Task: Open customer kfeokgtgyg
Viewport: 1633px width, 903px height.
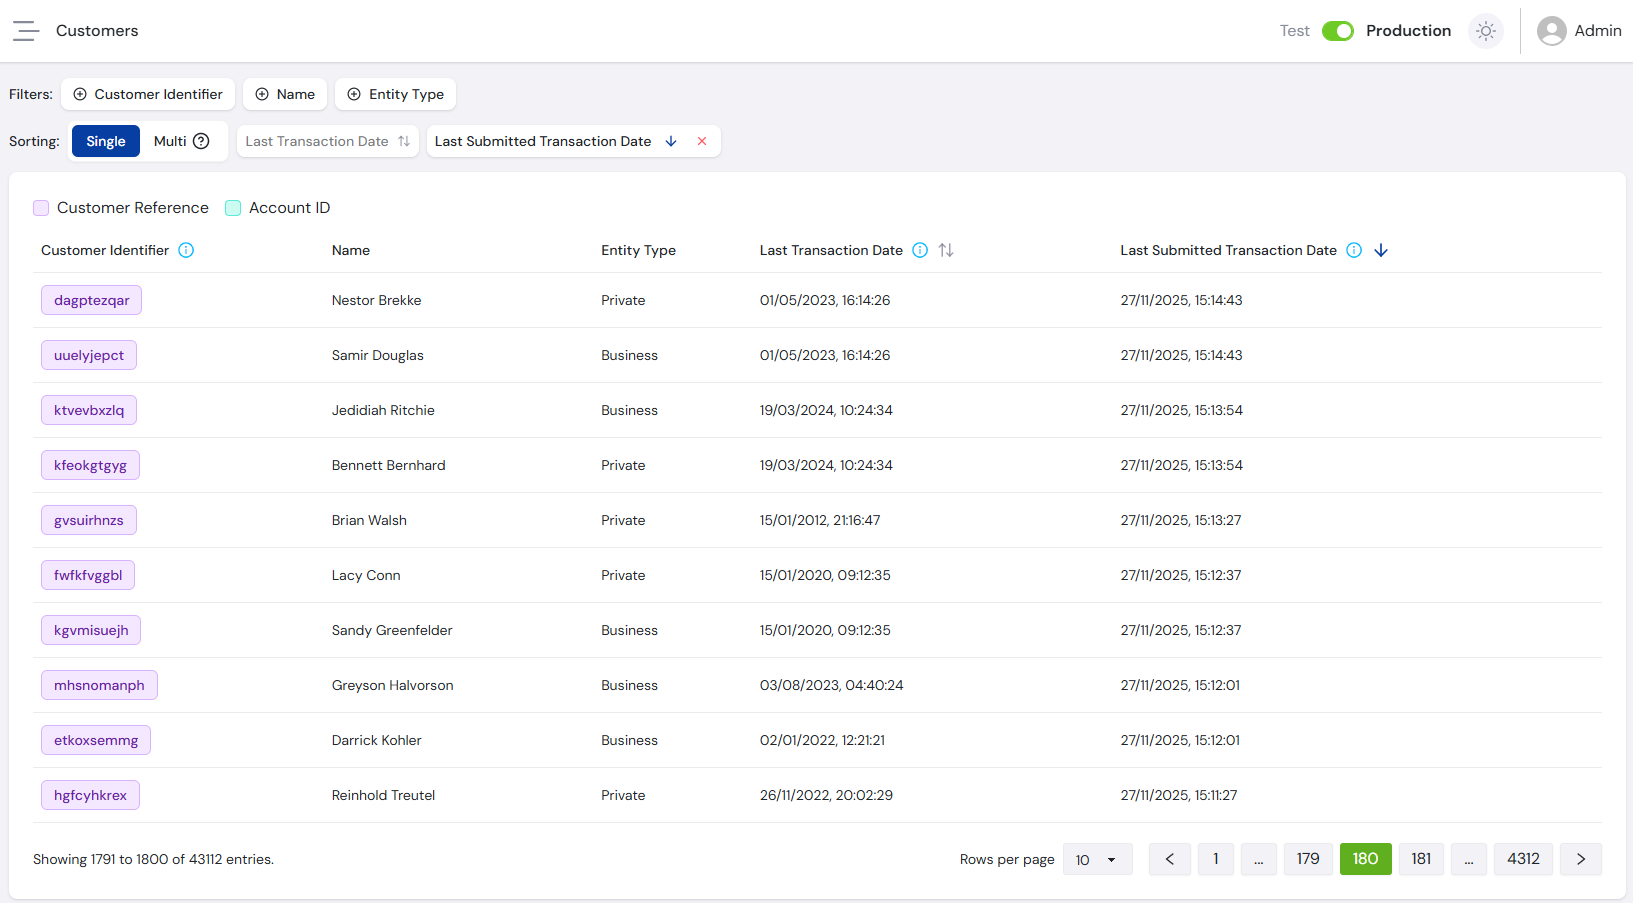Action: pos(90,465)
